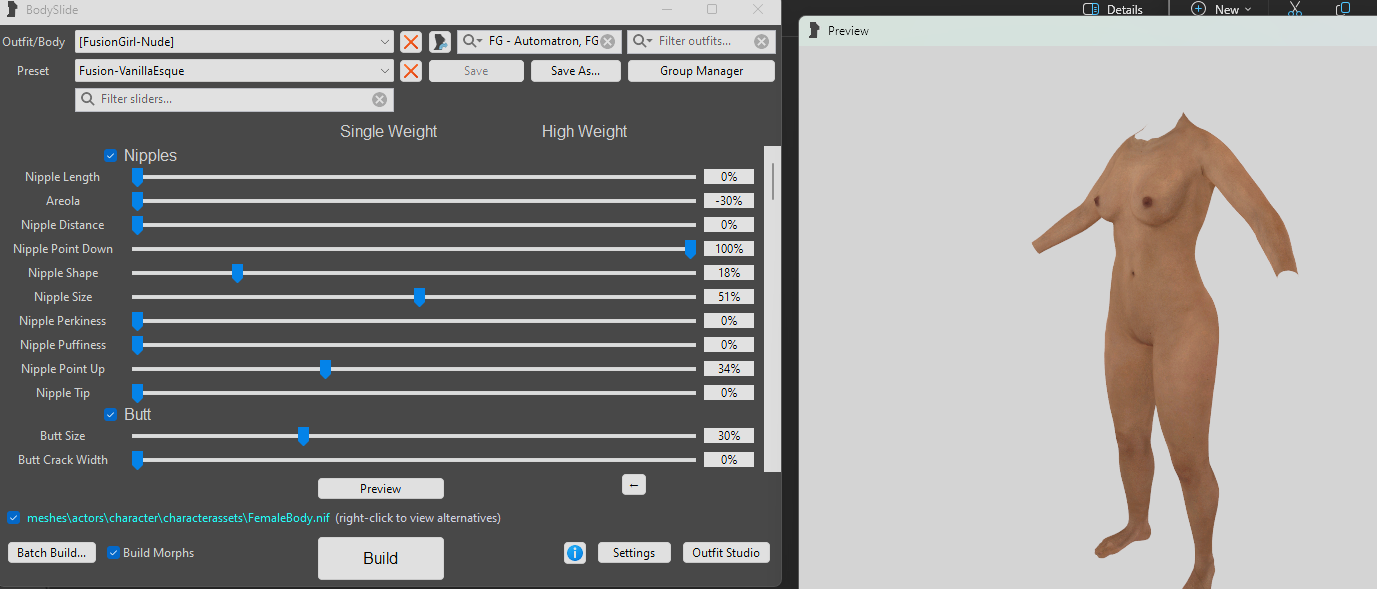Image resolution: width=1377 pixels, height=589 pixels.
Task: Click the large Build button
Action: (381, 558)
